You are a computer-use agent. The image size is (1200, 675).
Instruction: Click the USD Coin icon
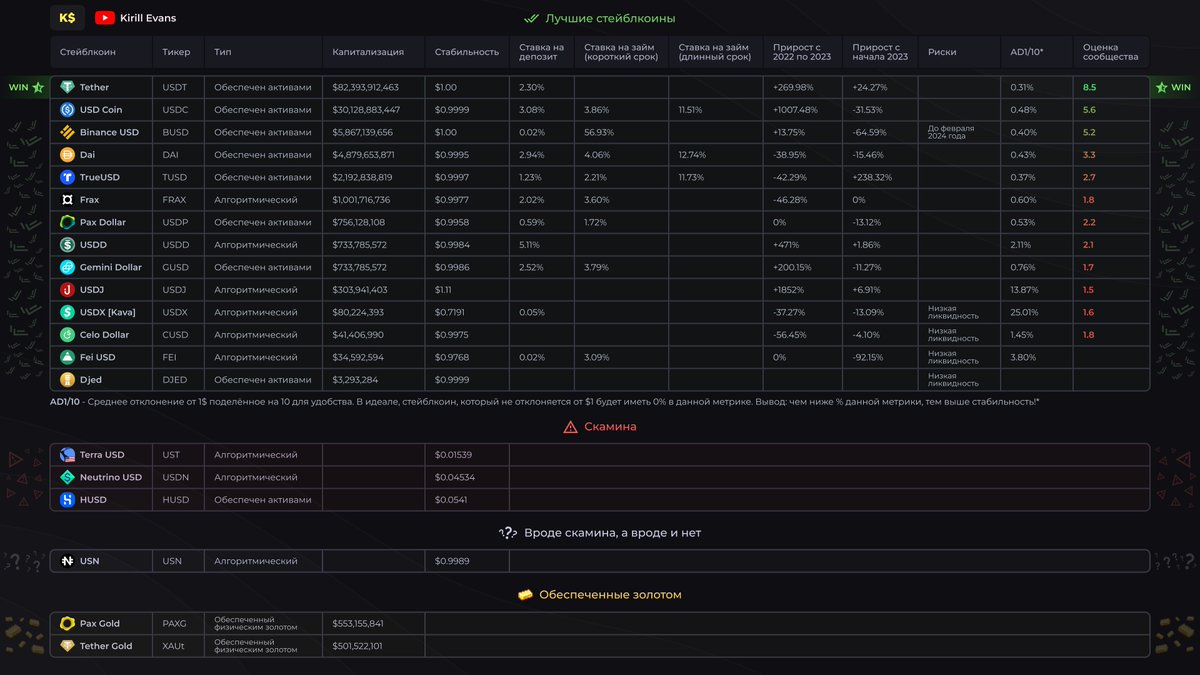[68, 110]
